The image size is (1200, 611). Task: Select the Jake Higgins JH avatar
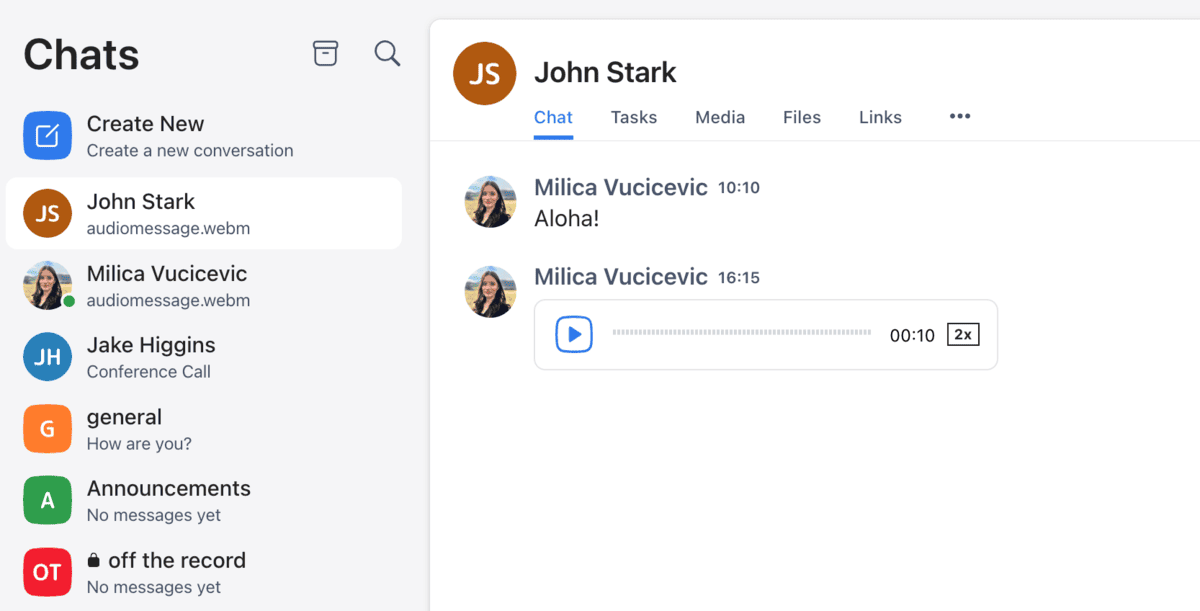coord(47,356)
